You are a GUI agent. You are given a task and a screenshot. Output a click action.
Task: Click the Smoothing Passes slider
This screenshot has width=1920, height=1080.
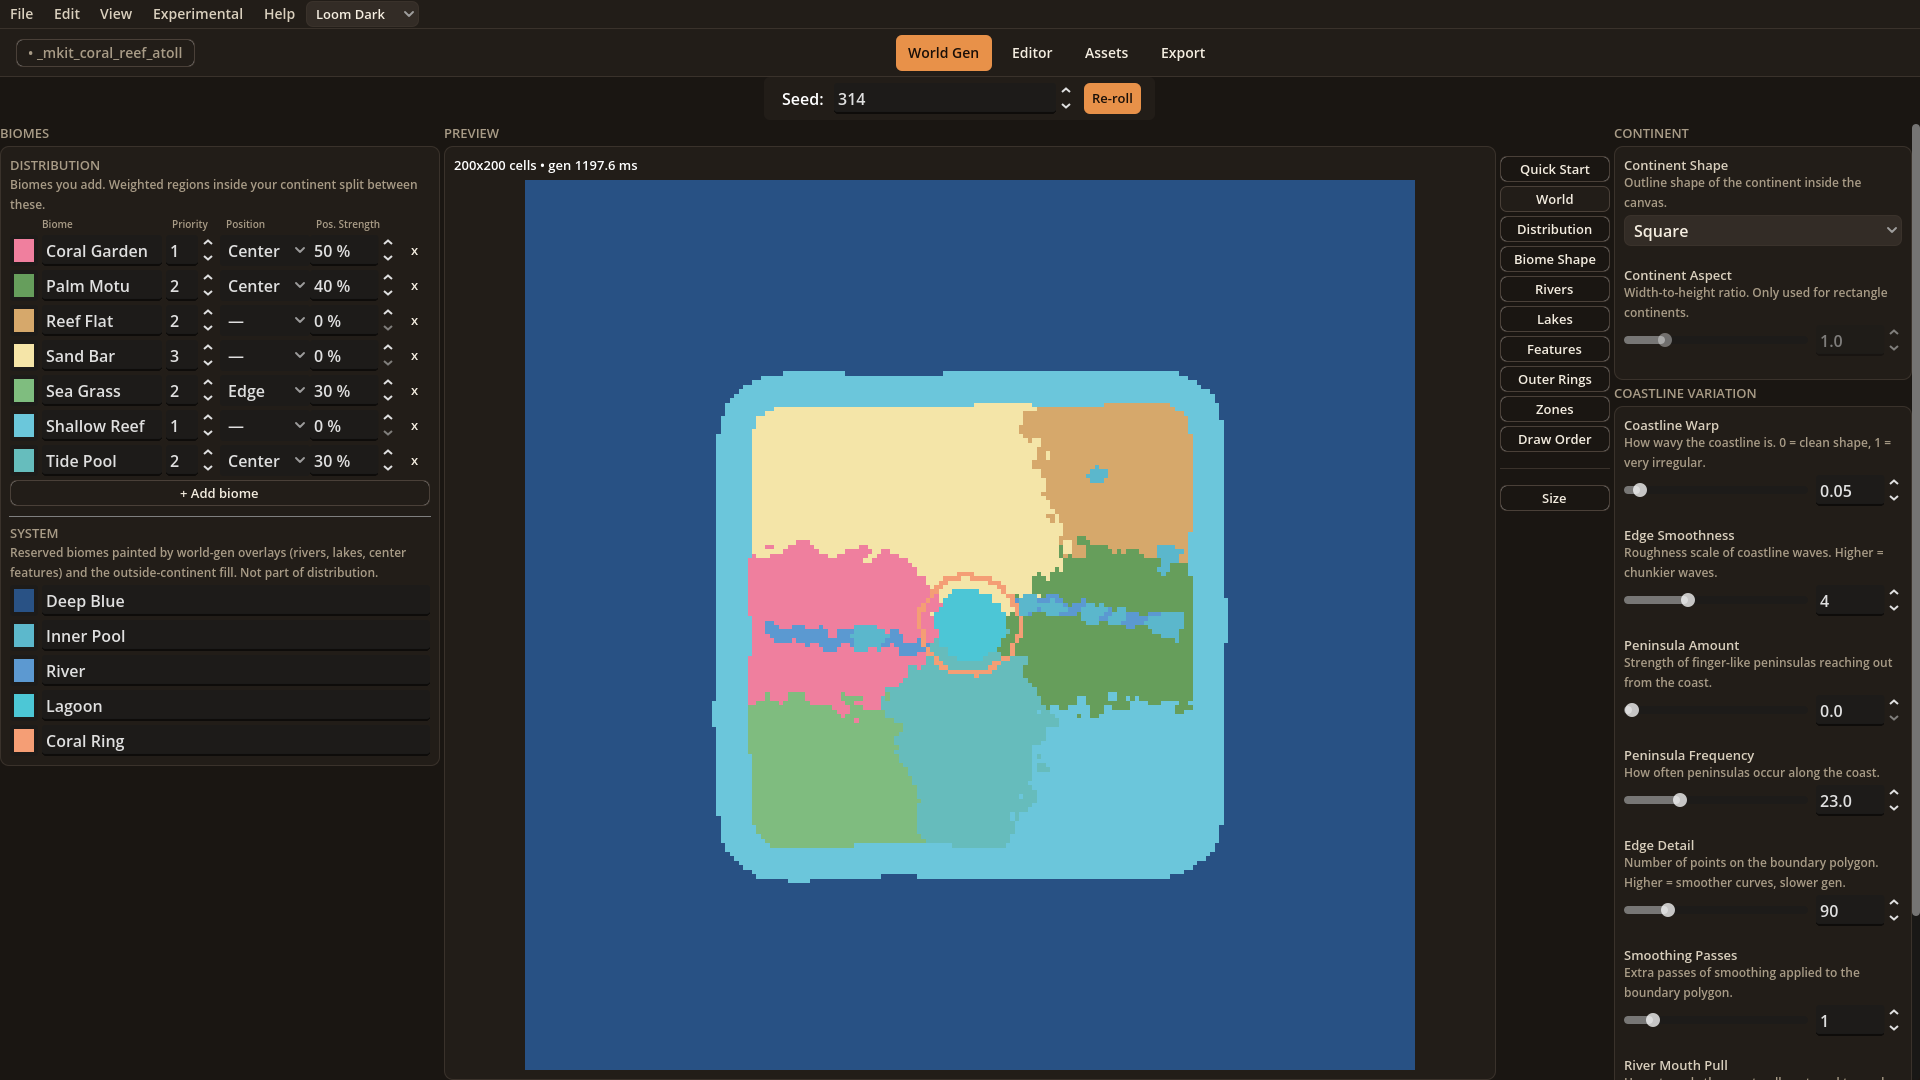click(1716, 1020)
